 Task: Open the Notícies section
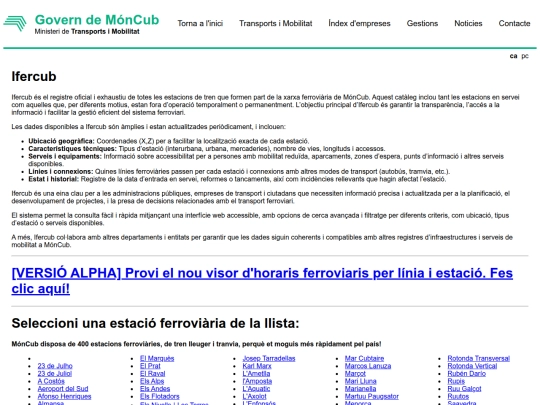(x=468, y=23)
